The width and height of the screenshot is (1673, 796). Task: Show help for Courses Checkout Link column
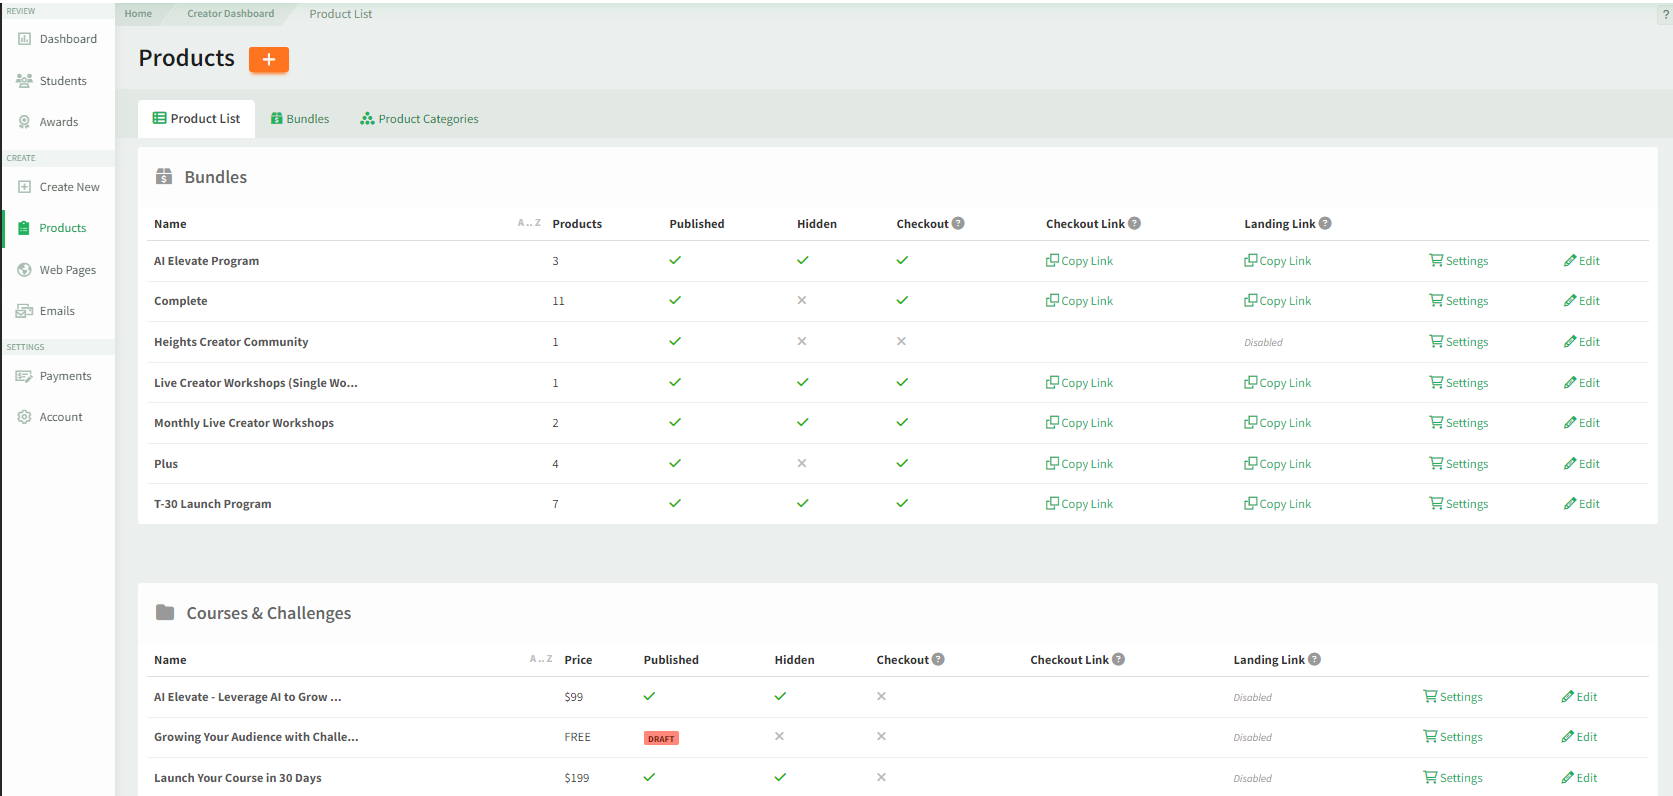click(x=1118, y=659)
